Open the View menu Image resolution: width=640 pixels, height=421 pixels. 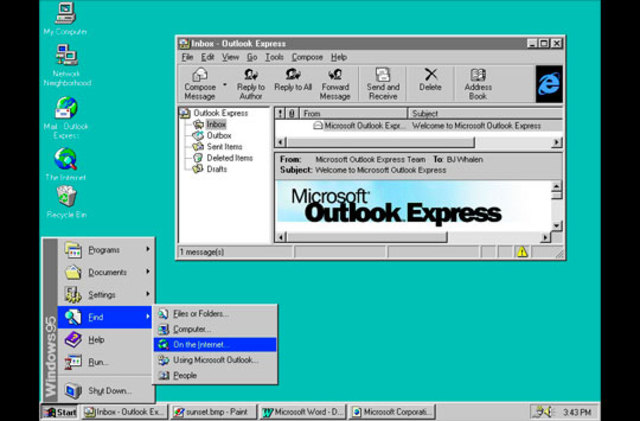230,57
